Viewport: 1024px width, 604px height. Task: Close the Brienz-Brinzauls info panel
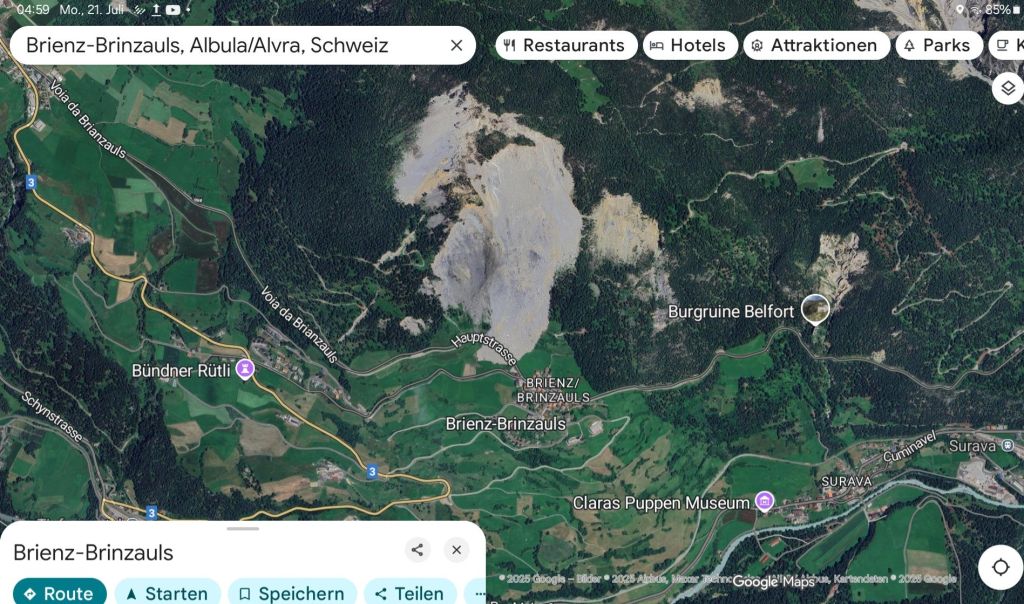pyautogui.click(x=456, y=550)
